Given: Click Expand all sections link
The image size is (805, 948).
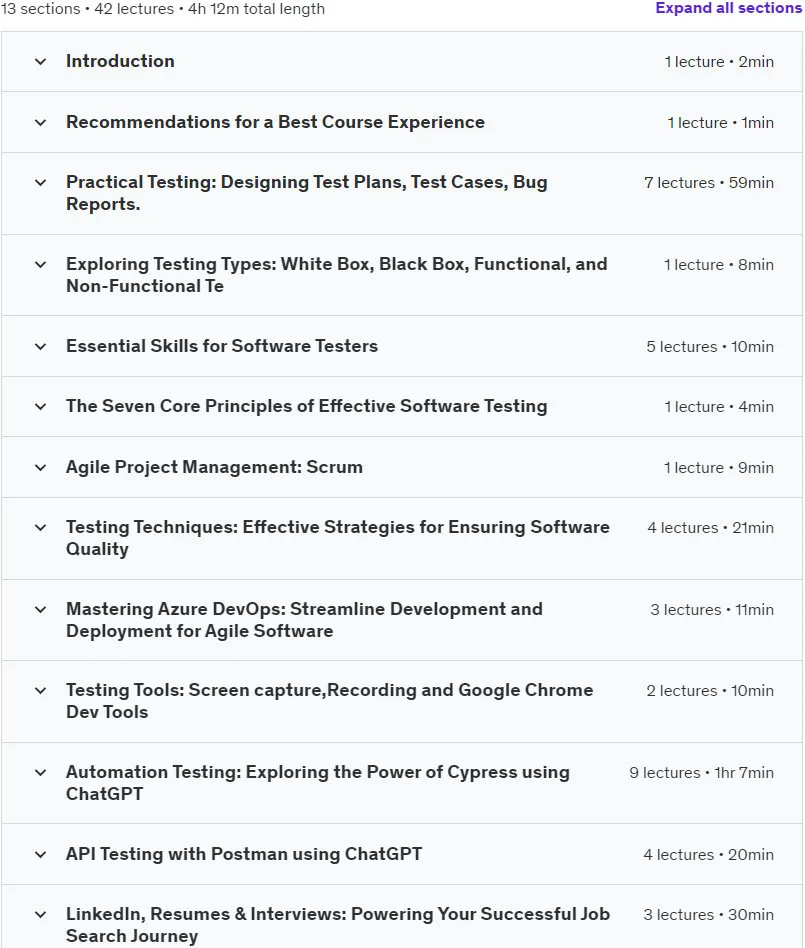Looking at the screenshot, I should click(x=728, y=8).
